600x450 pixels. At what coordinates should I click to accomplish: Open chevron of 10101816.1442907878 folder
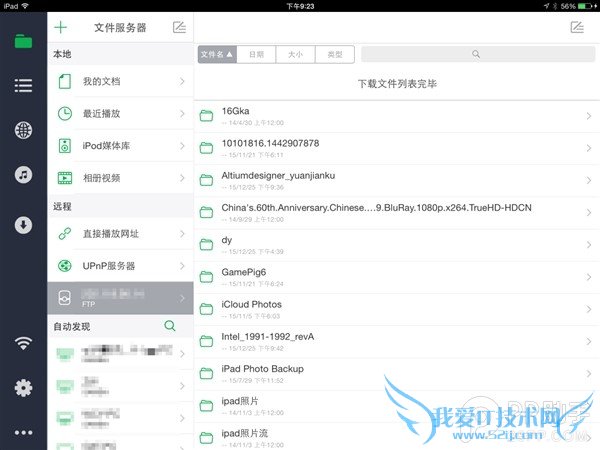pos(589,148)
